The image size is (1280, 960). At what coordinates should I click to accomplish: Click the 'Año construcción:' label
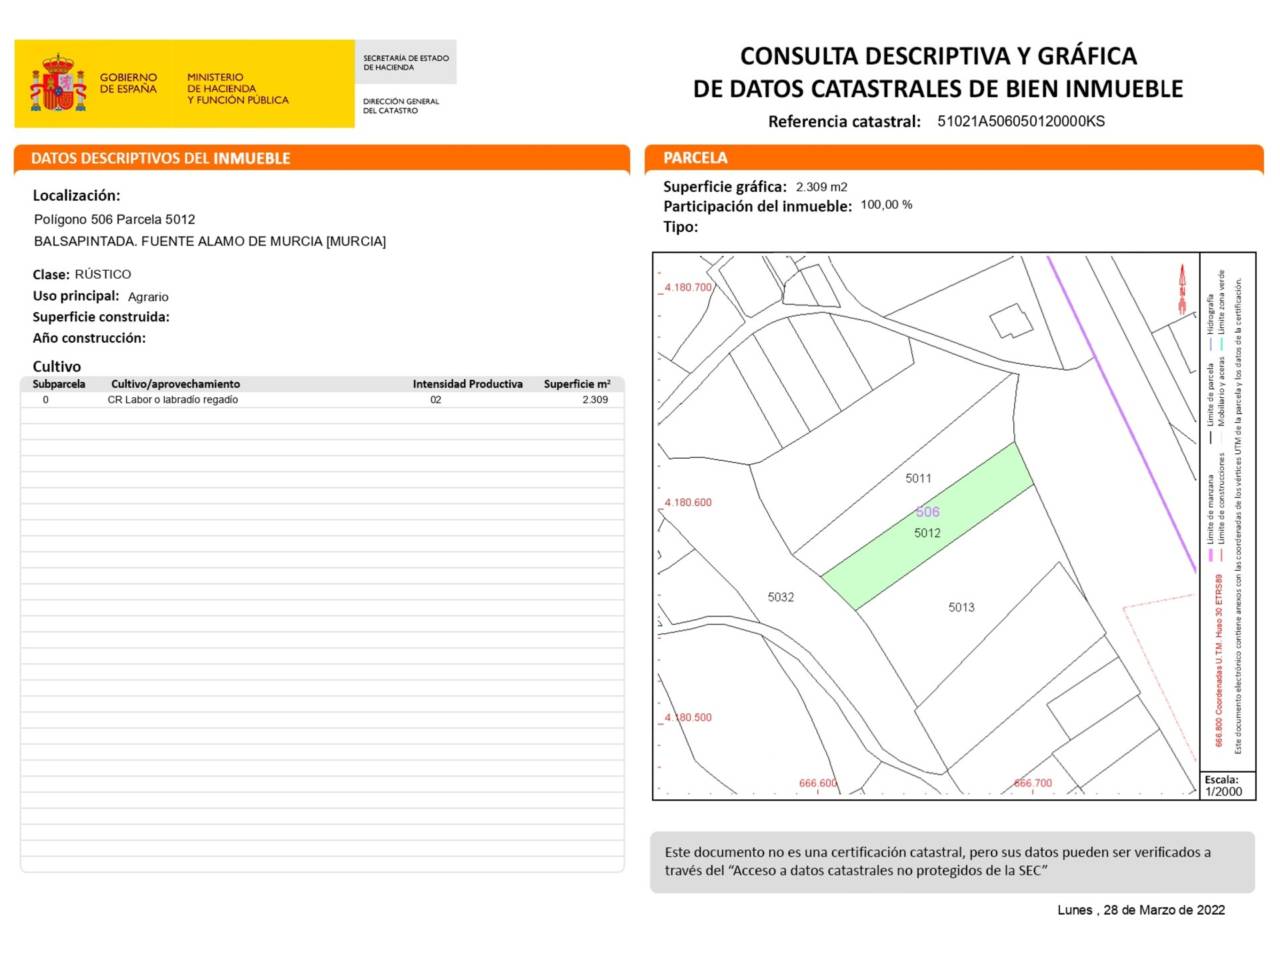89,338
